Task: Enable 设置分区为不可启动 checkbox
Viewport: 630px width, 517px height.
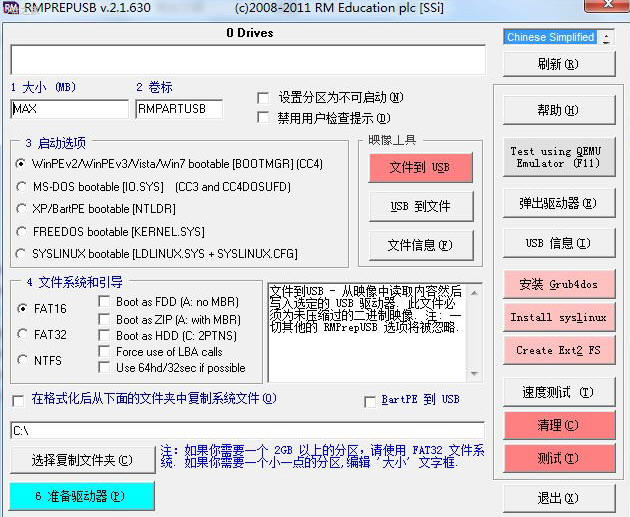Action: (263, 98)
